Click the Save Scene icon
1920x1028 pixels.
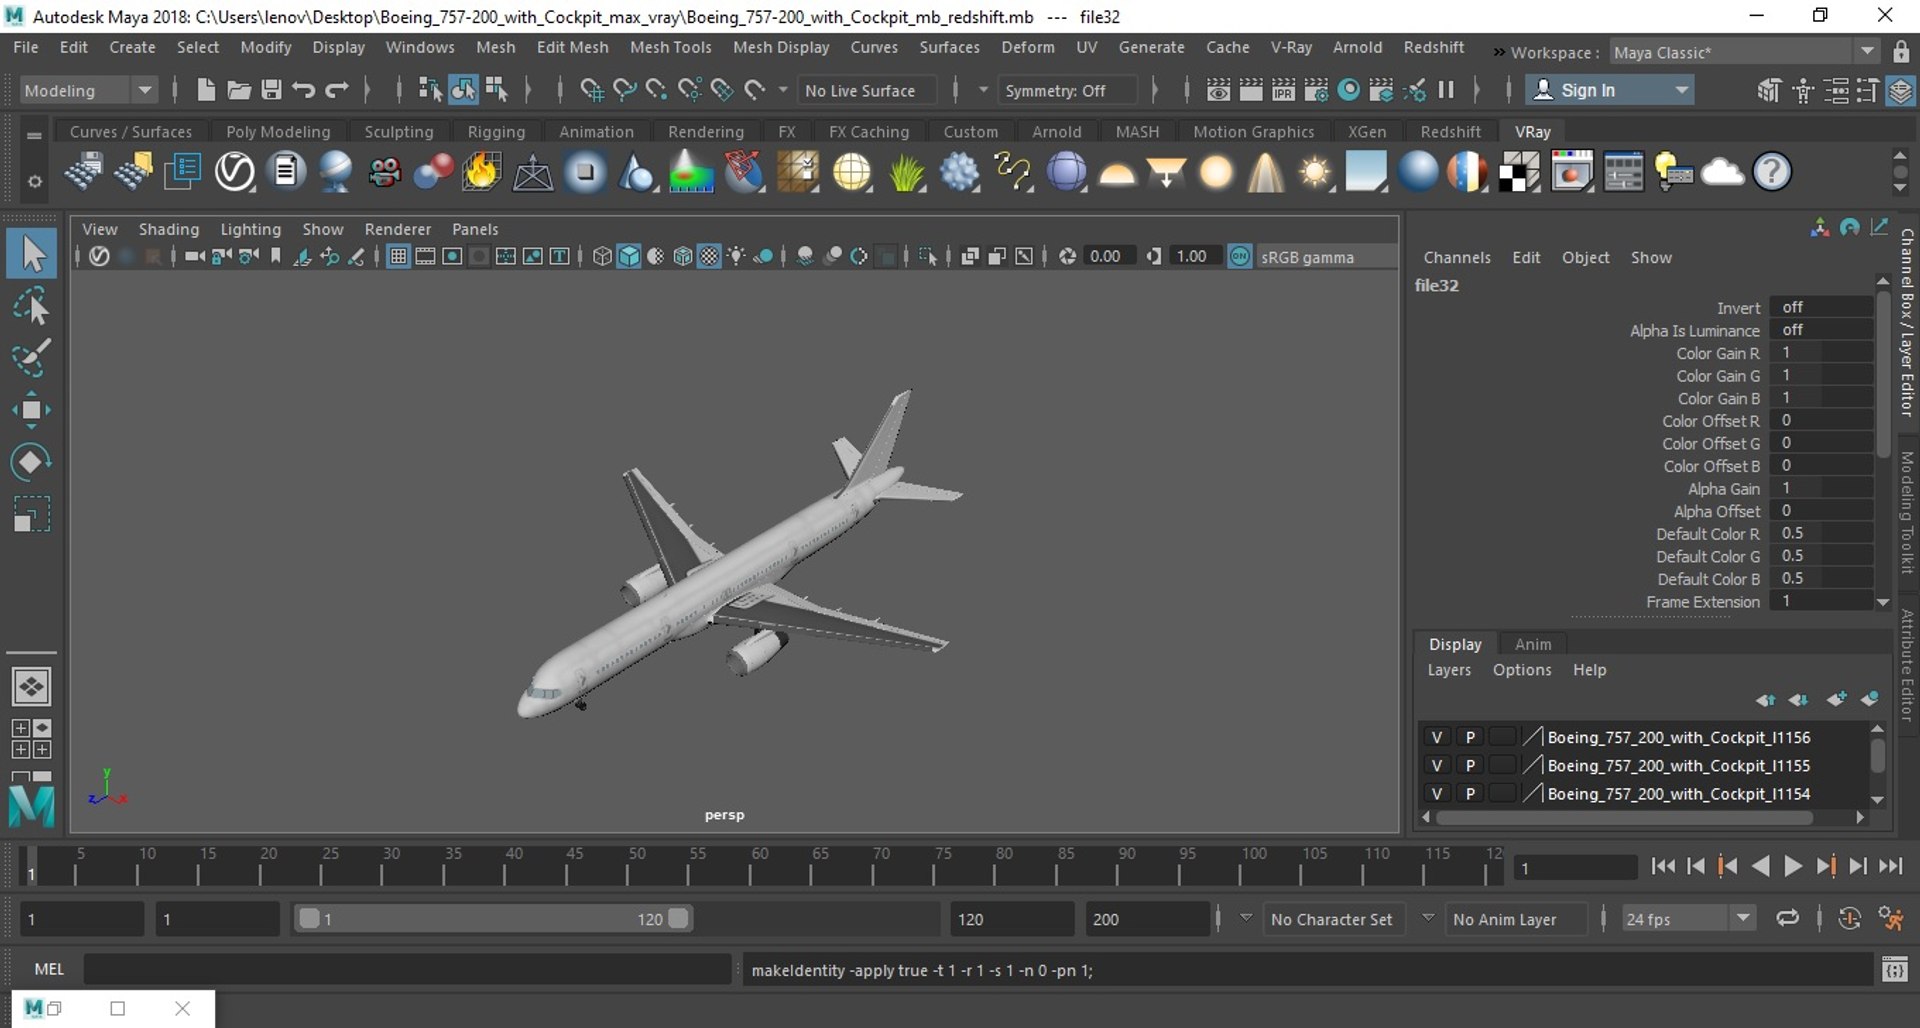point(271,90)
